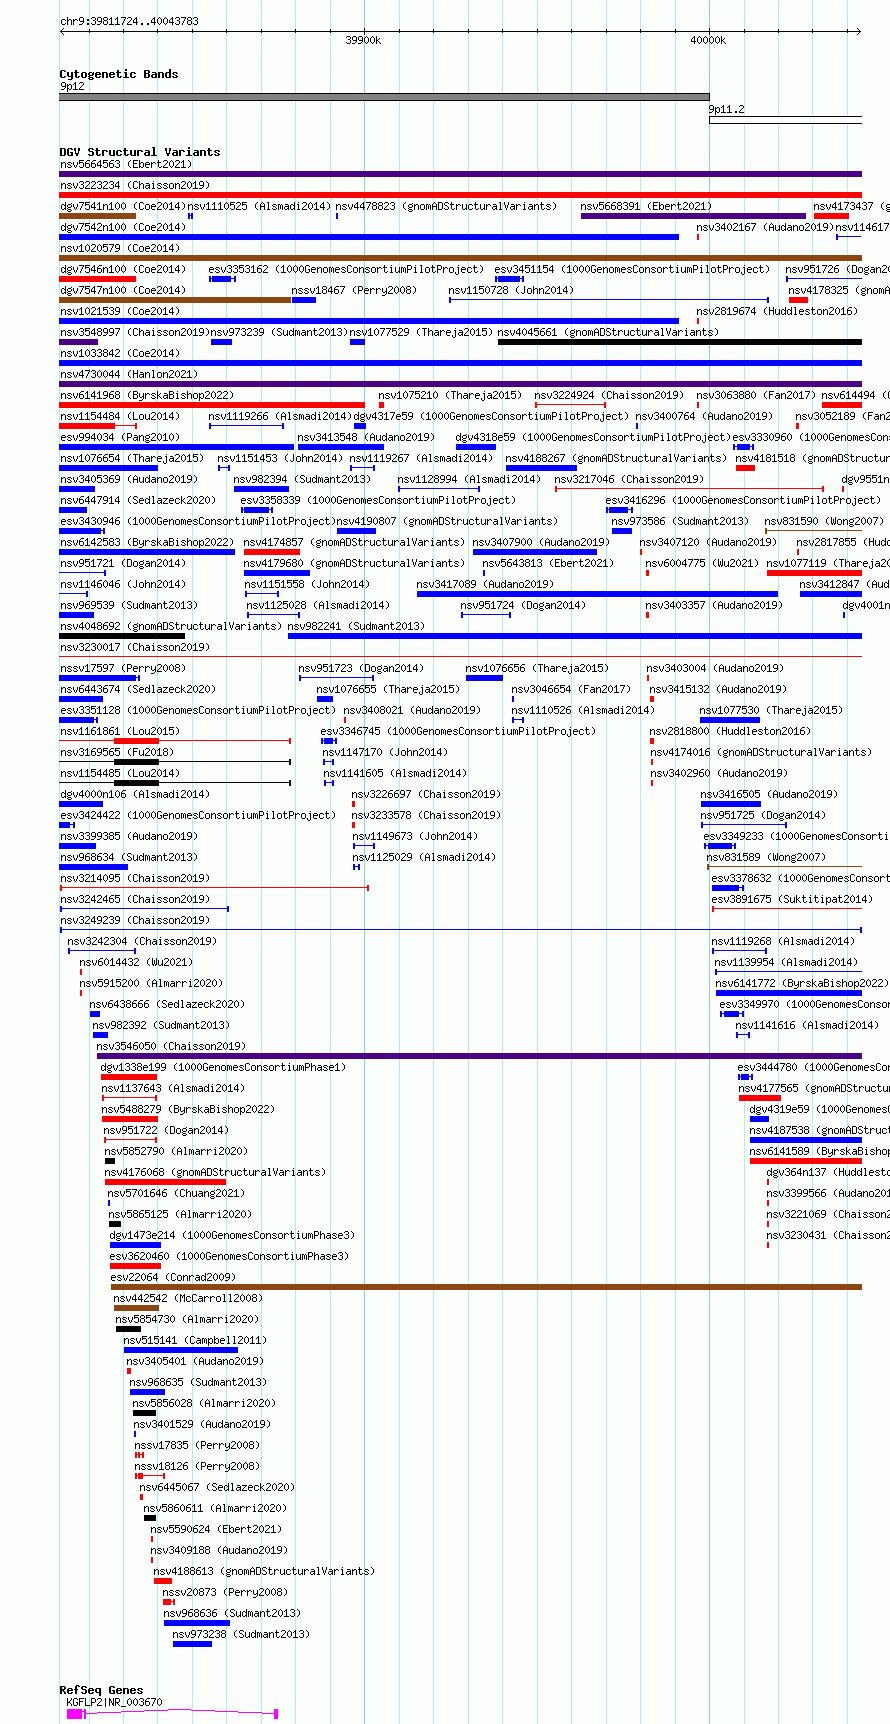Select nsv973586 (Sudmant2013) variant label
The height and width of the screenshot is (1724, 890).
point(680,521)
